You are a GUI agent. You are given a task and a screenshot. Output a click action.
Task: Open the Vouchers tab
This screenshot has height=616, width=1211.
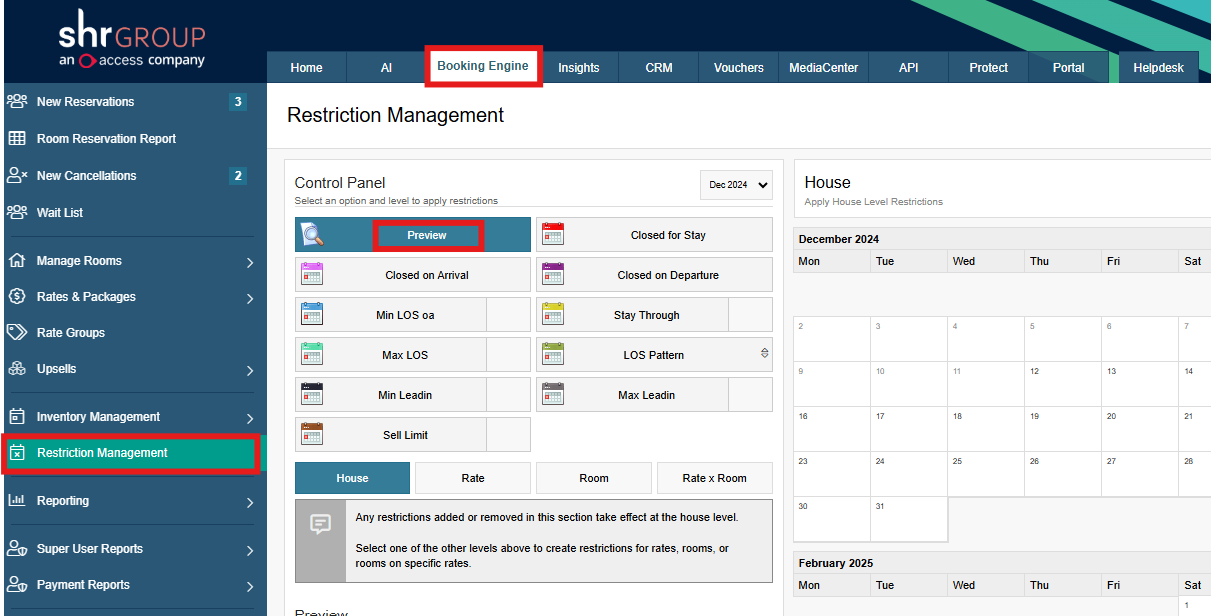click(x=739, y=67)
